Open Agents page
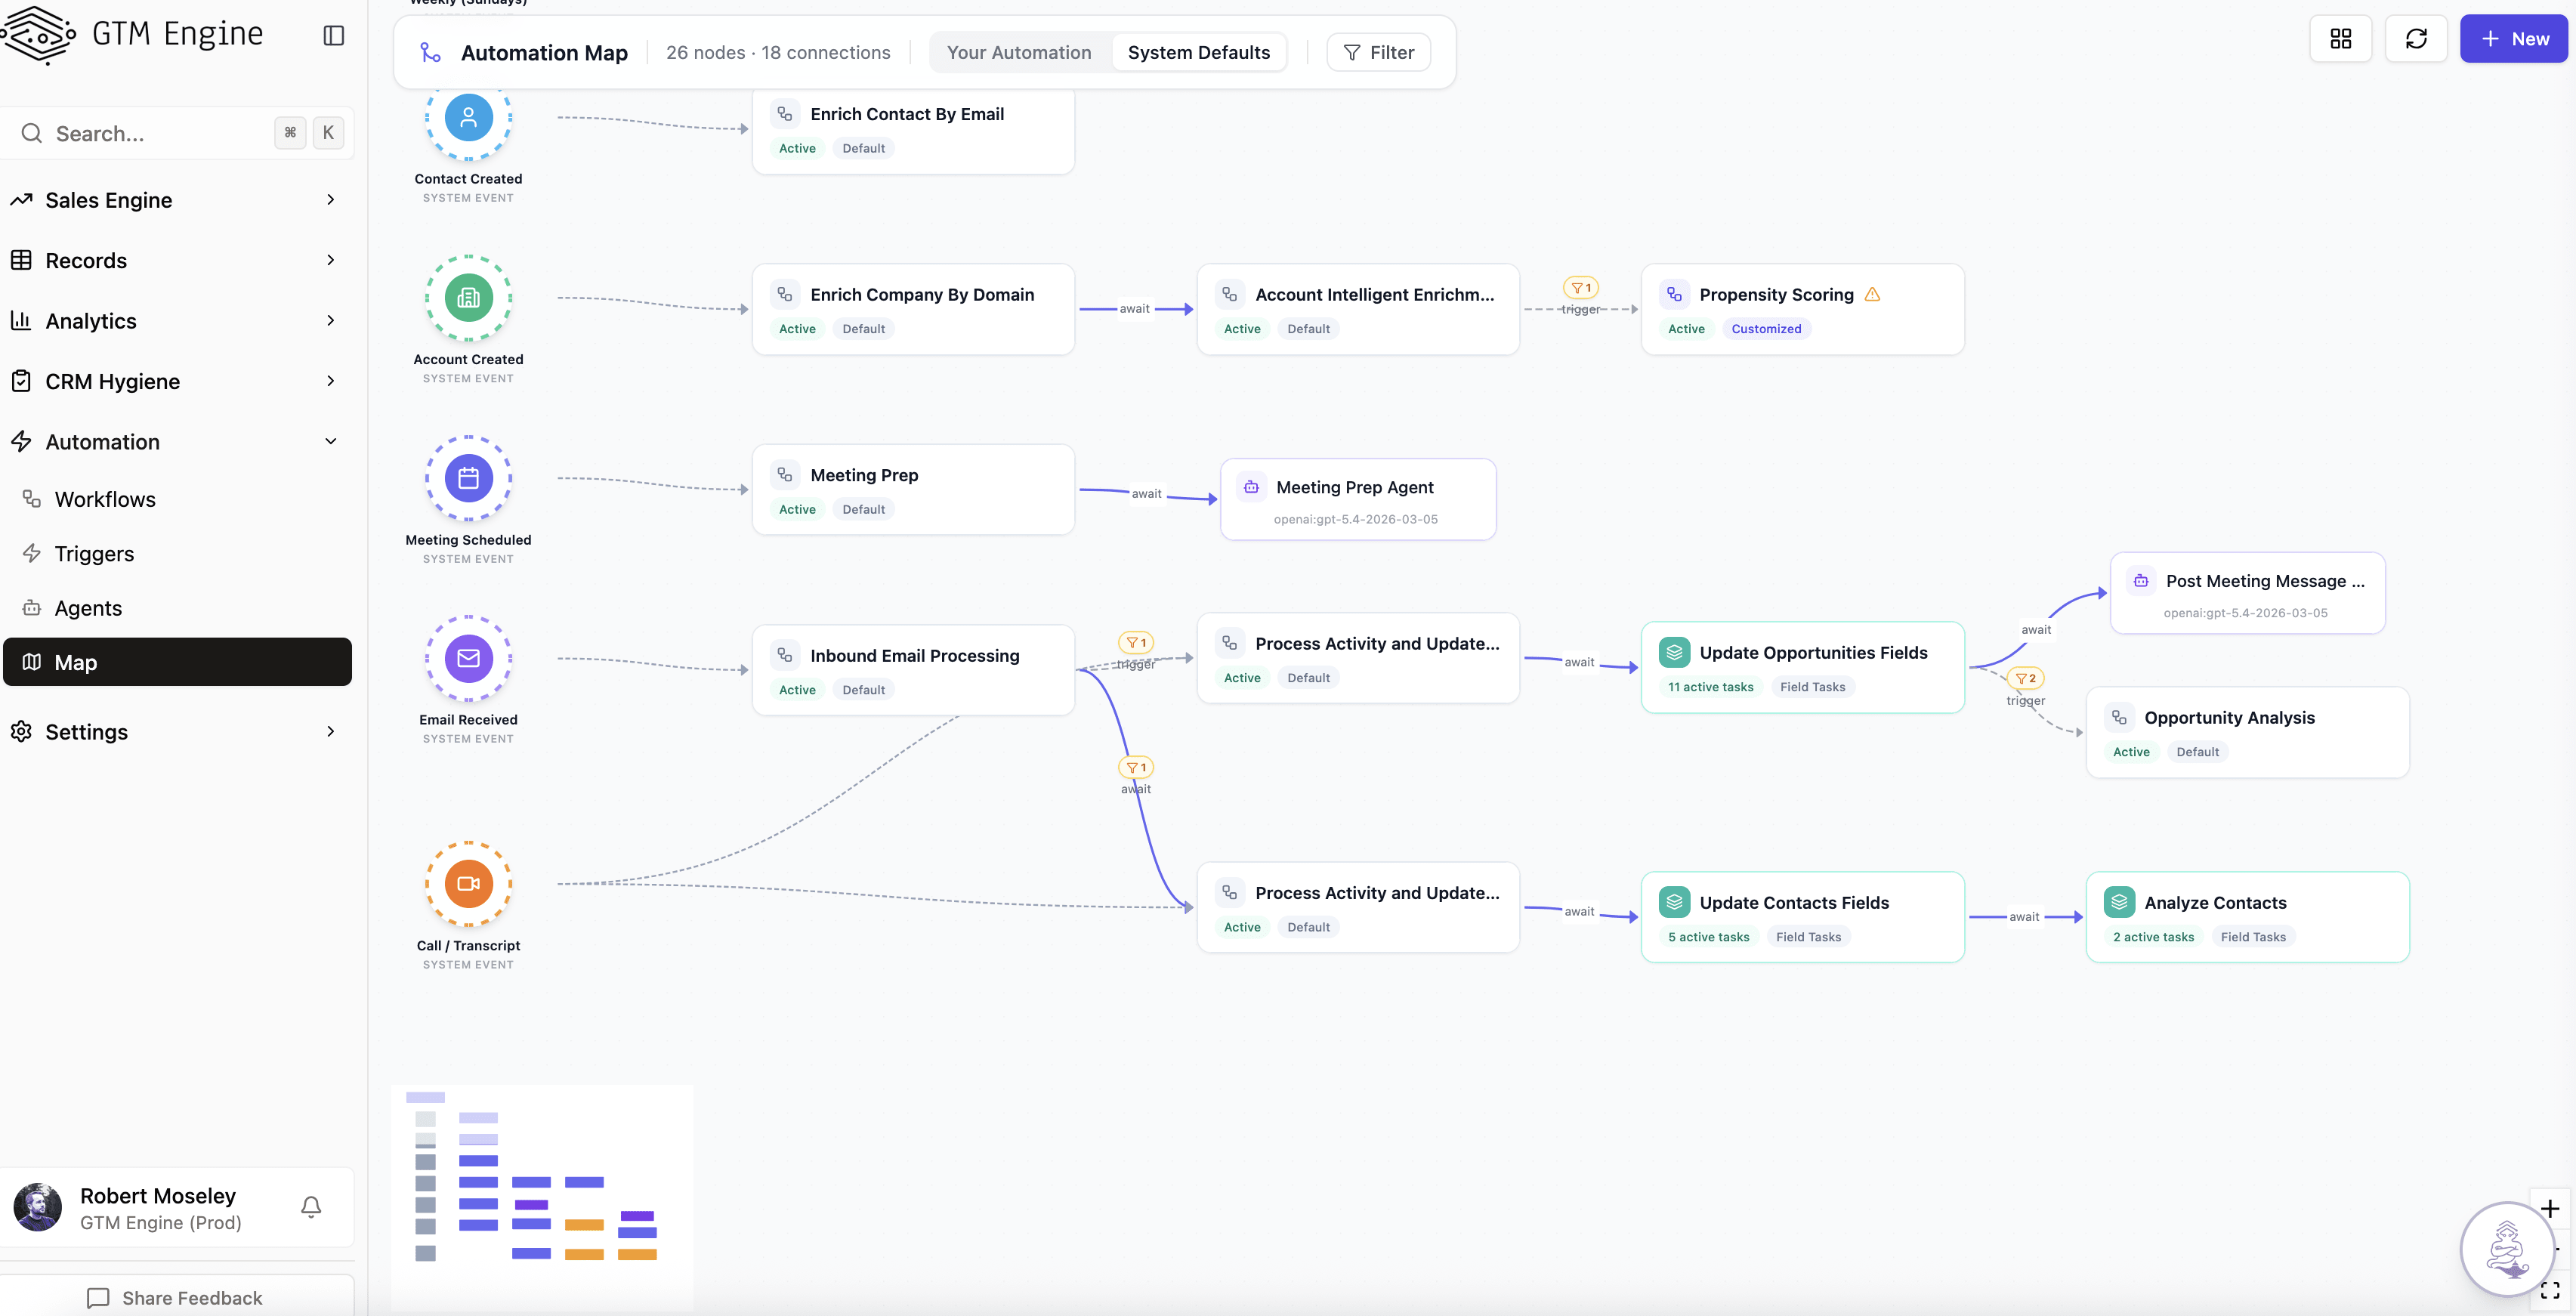This screenshot has width=2576, height=1316. tap(178, 608)
